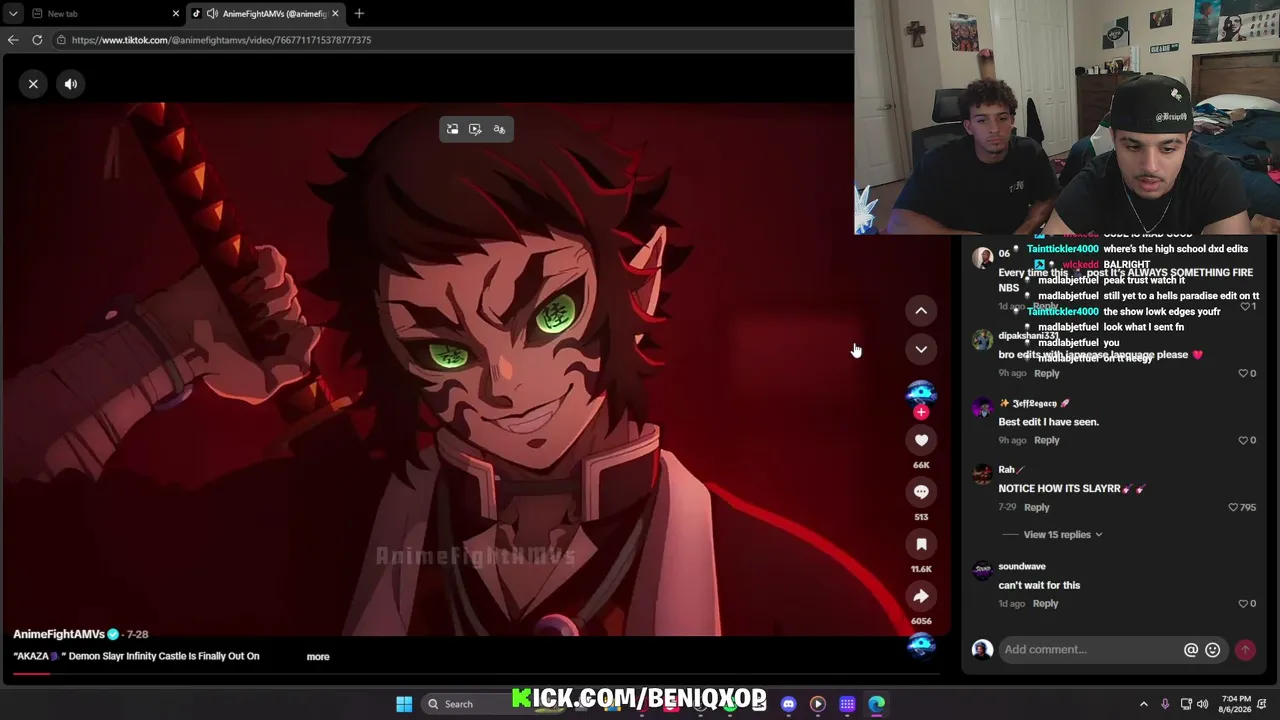
Task: Open the media player taskbar icon
Action: point(818,704)
